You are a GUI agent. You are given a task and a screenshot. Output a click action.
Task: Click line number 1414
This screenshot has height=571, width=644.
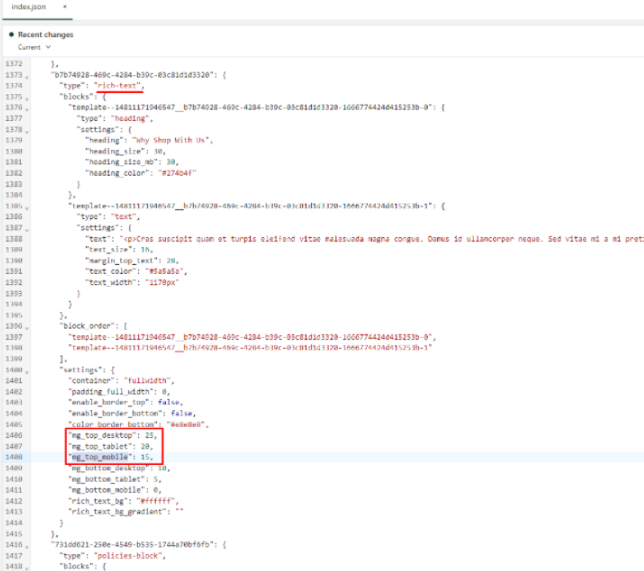[x=14, y=523]
